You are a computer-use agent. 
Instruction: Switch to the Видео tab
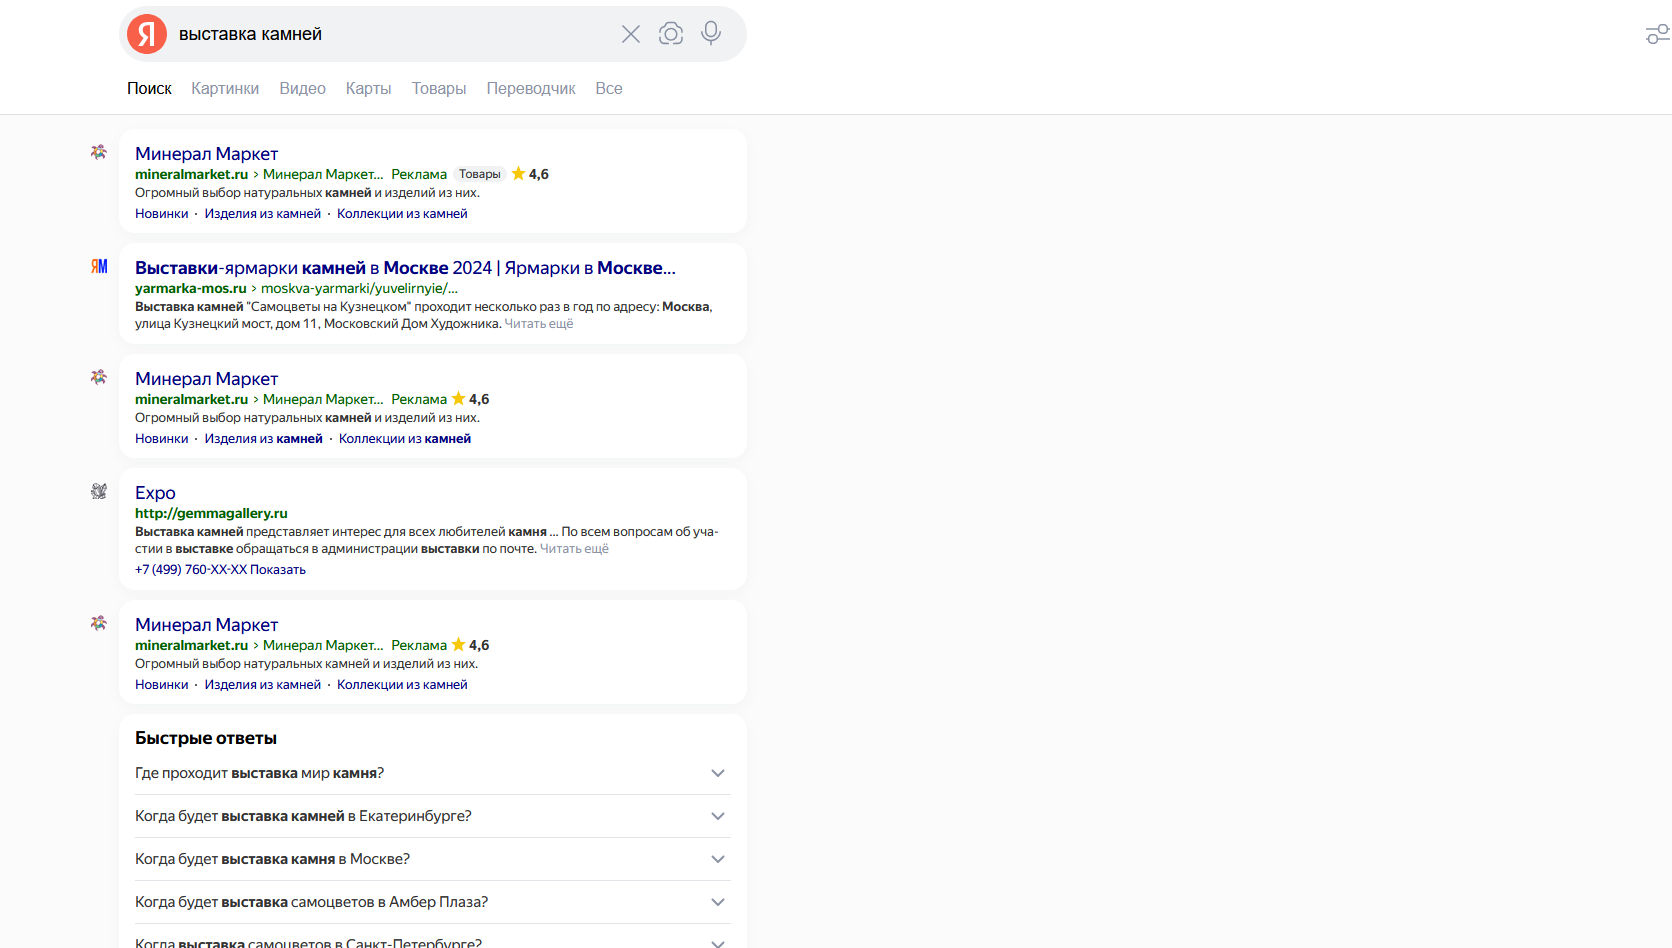pos(303,88)
